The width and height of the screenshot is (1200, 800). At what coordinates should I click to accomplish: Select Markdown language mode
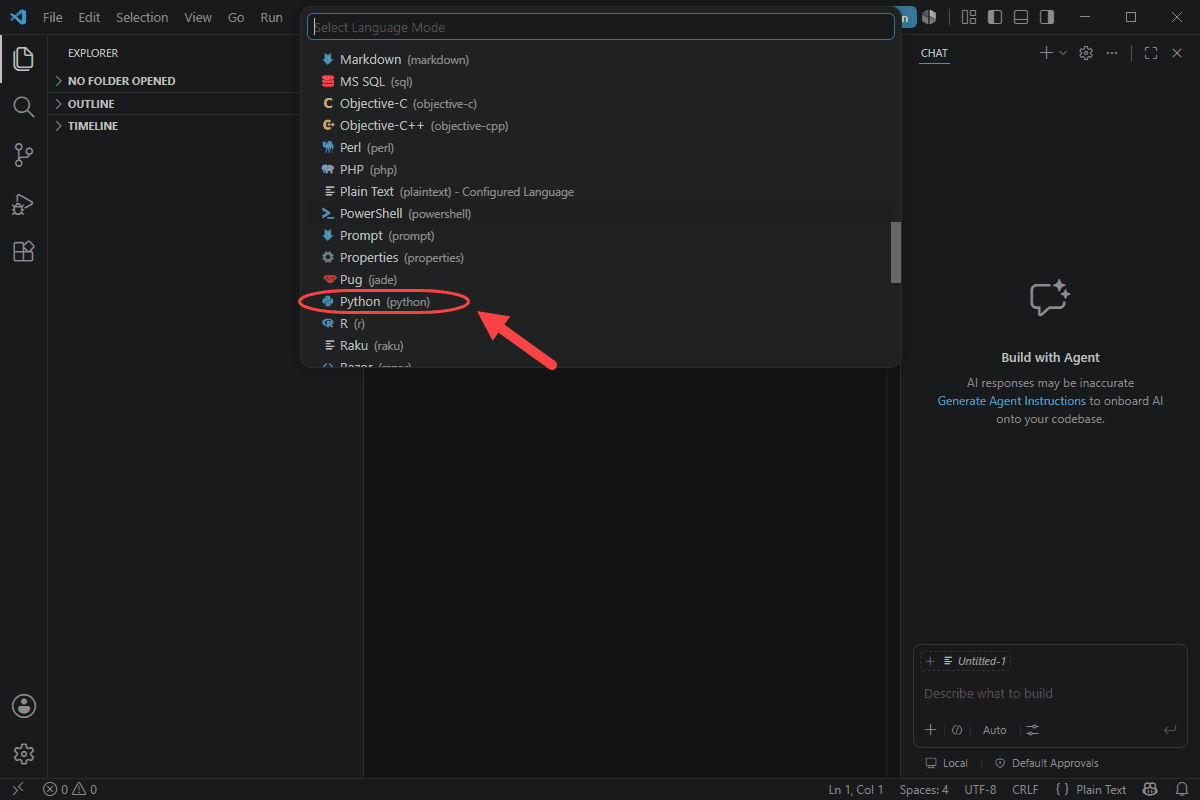pos(600,60)
